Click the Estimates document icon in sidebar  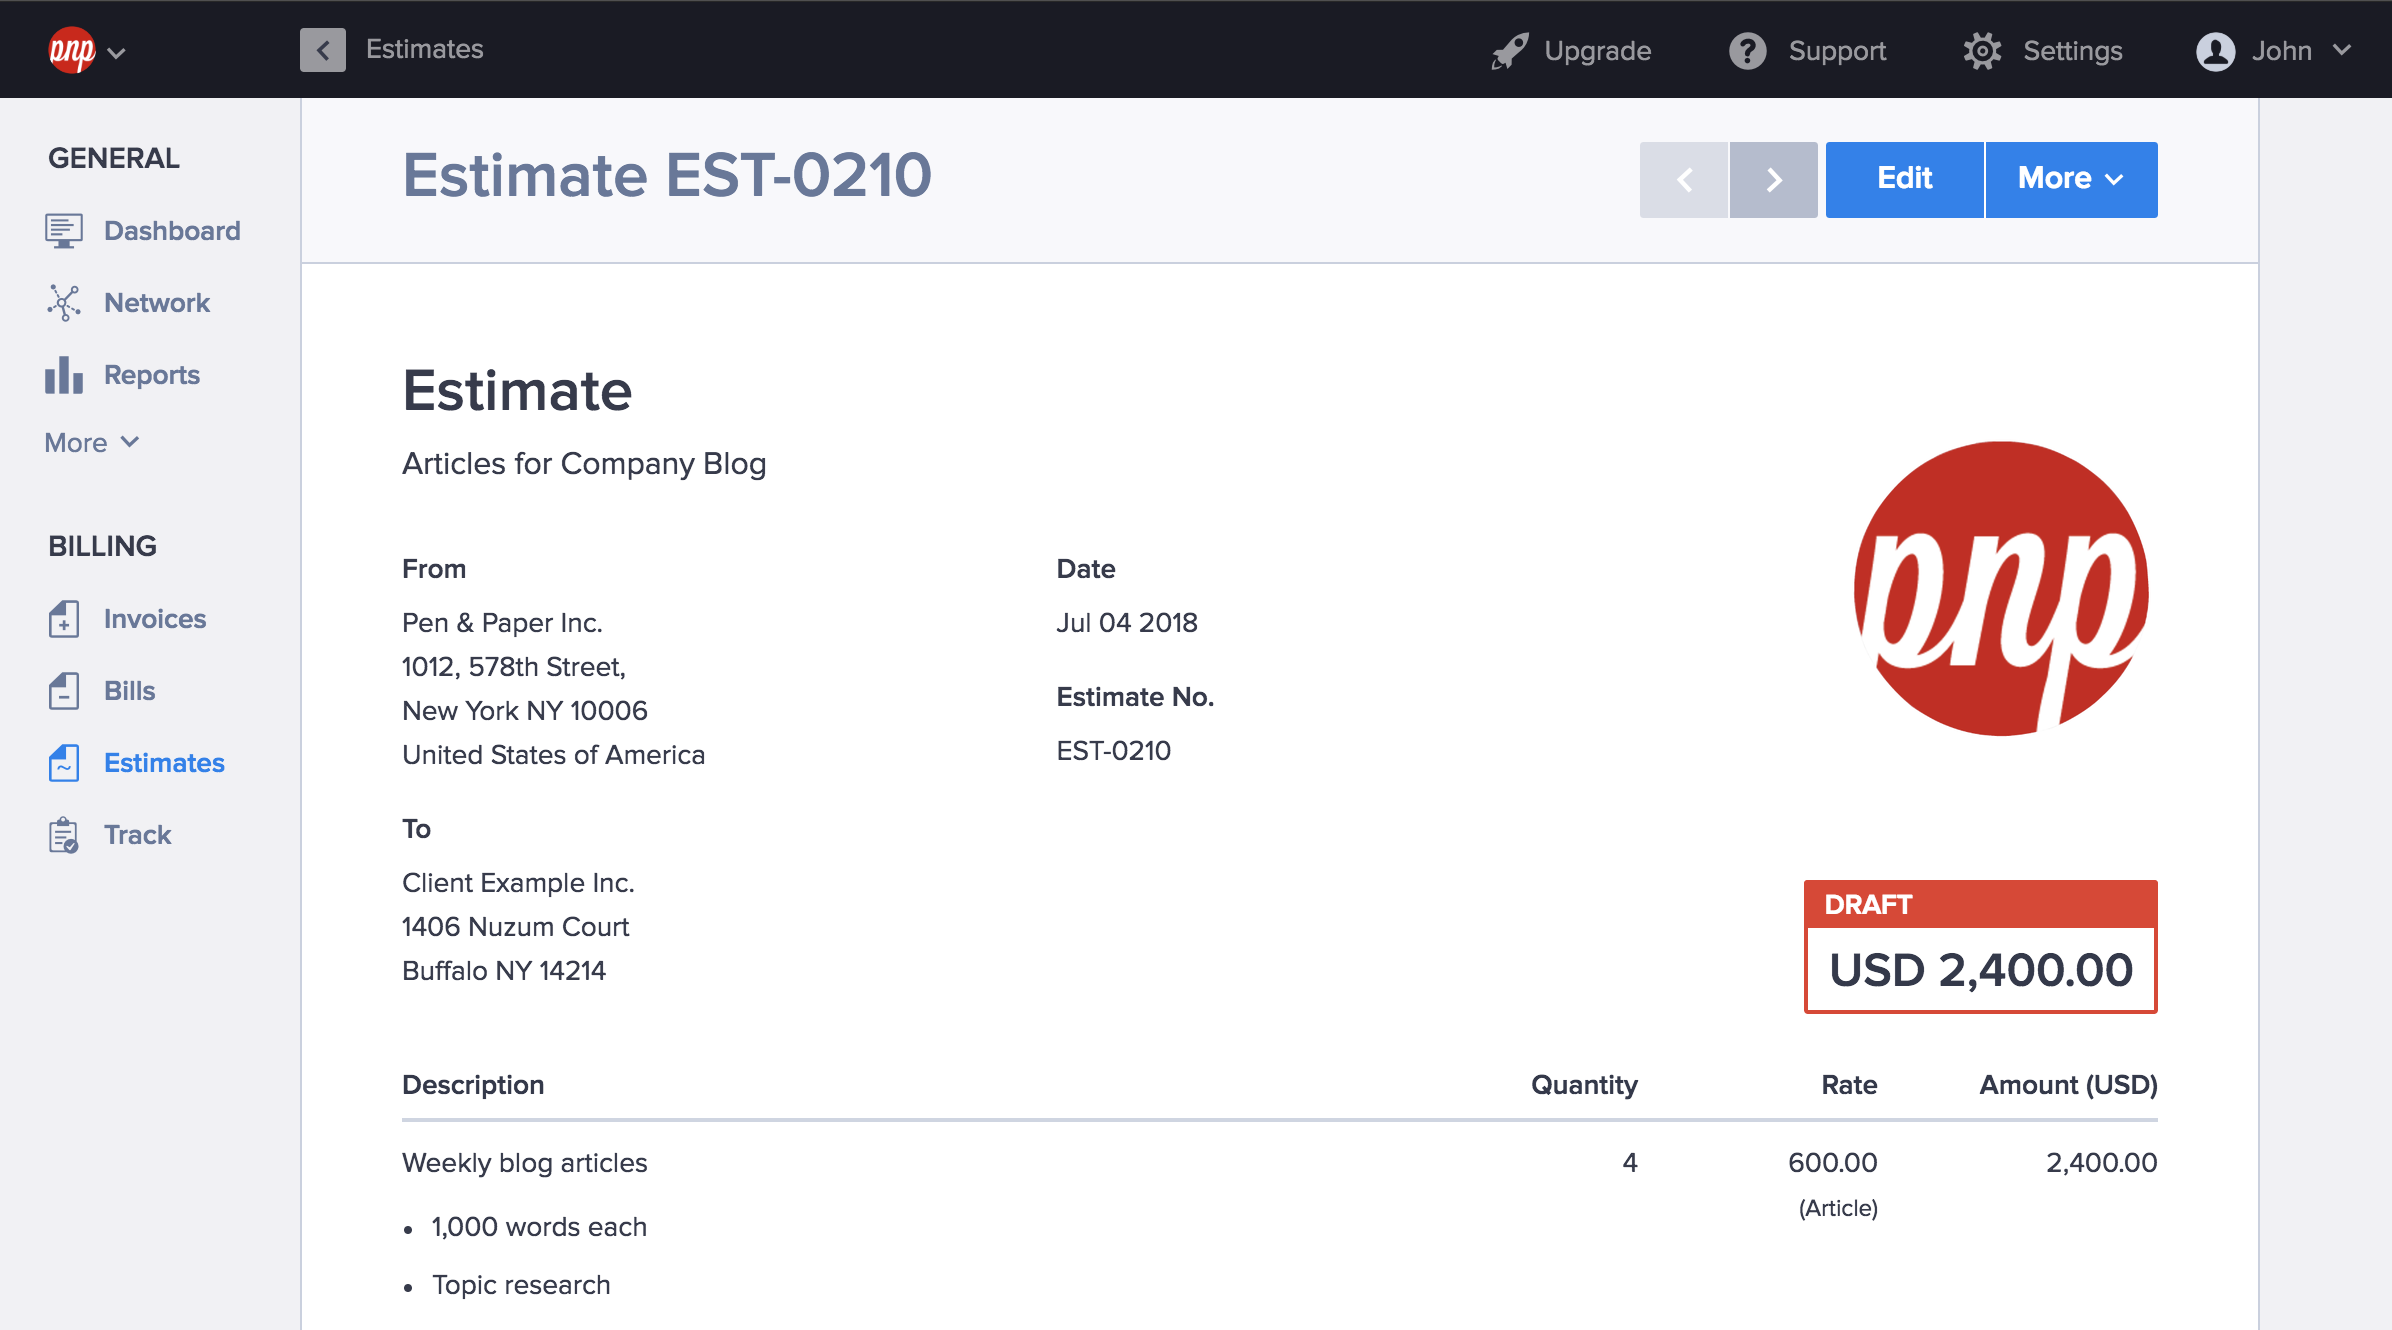(x=63, y=763)
